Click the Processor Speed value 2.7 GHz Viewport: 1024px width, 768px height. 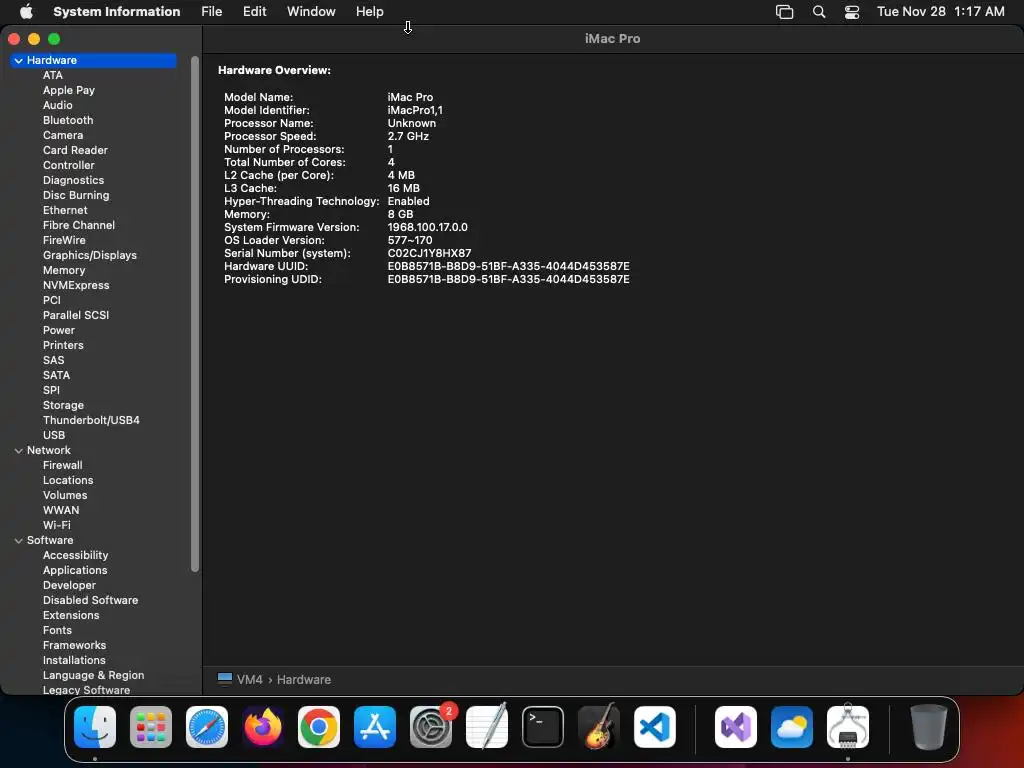coord(408,136)
